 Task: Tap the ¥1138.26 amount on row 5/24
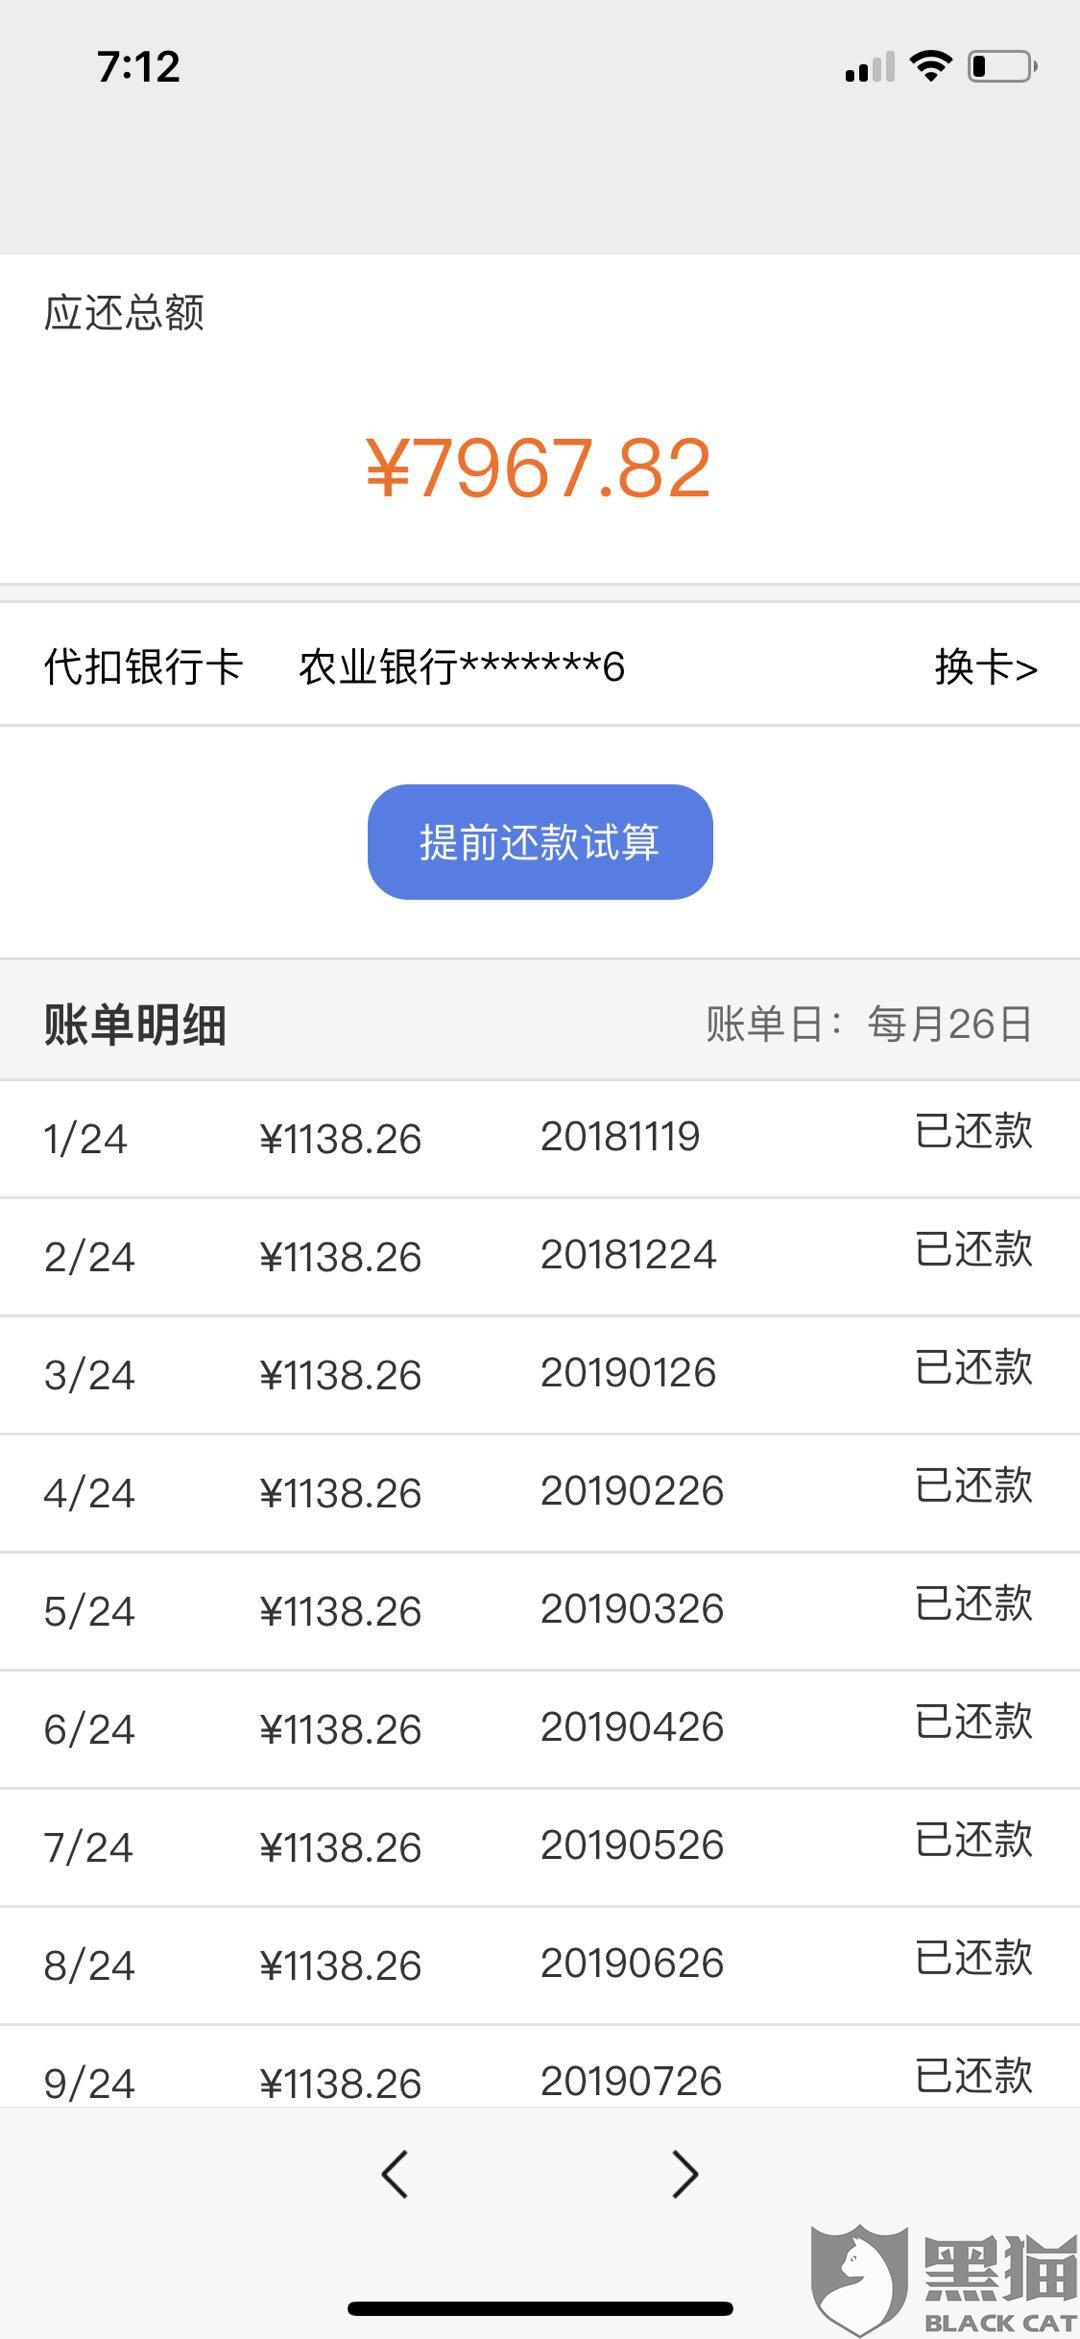[x=340, y=1611]
